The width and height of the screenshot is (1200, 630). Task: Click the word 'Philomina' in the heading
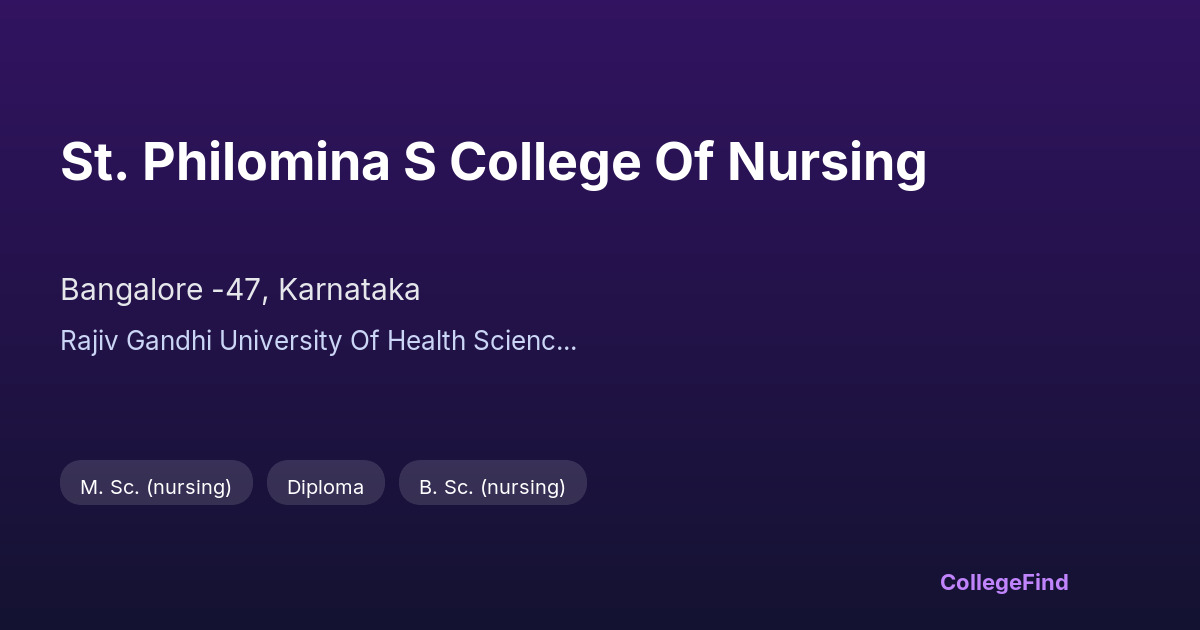point(266,162)
